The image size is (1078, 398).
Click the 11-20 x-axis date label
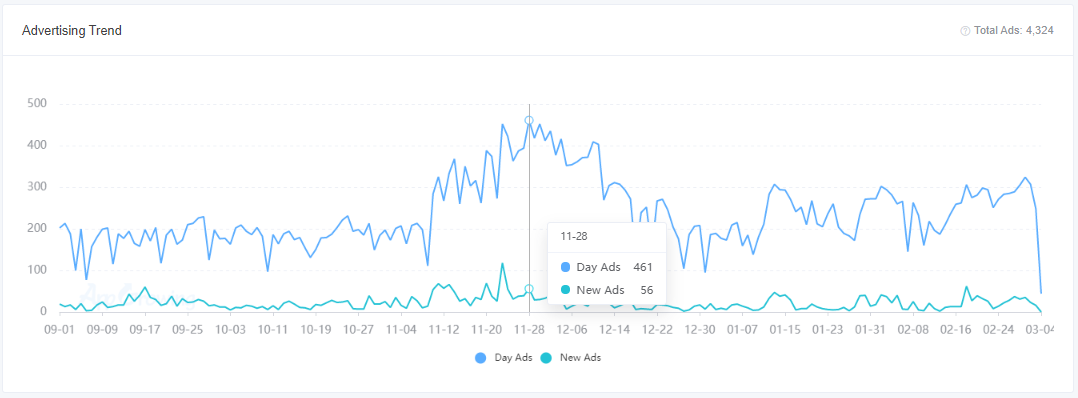pos(486,329)
